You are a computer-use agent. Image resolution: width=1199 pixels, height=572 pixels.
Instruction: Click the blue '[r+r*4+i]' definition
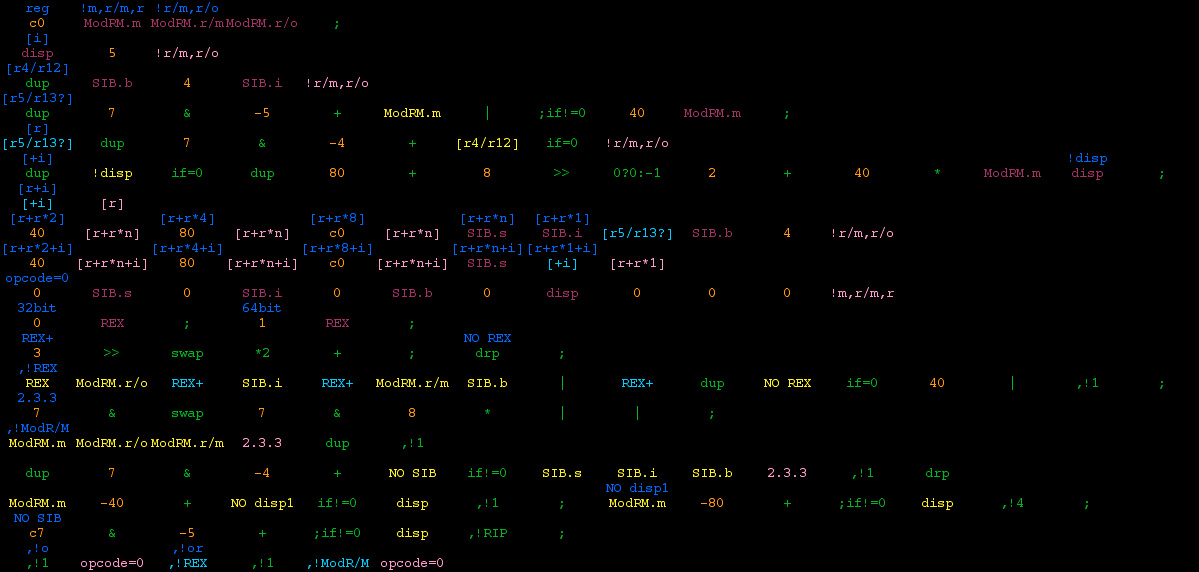(187, 249)
